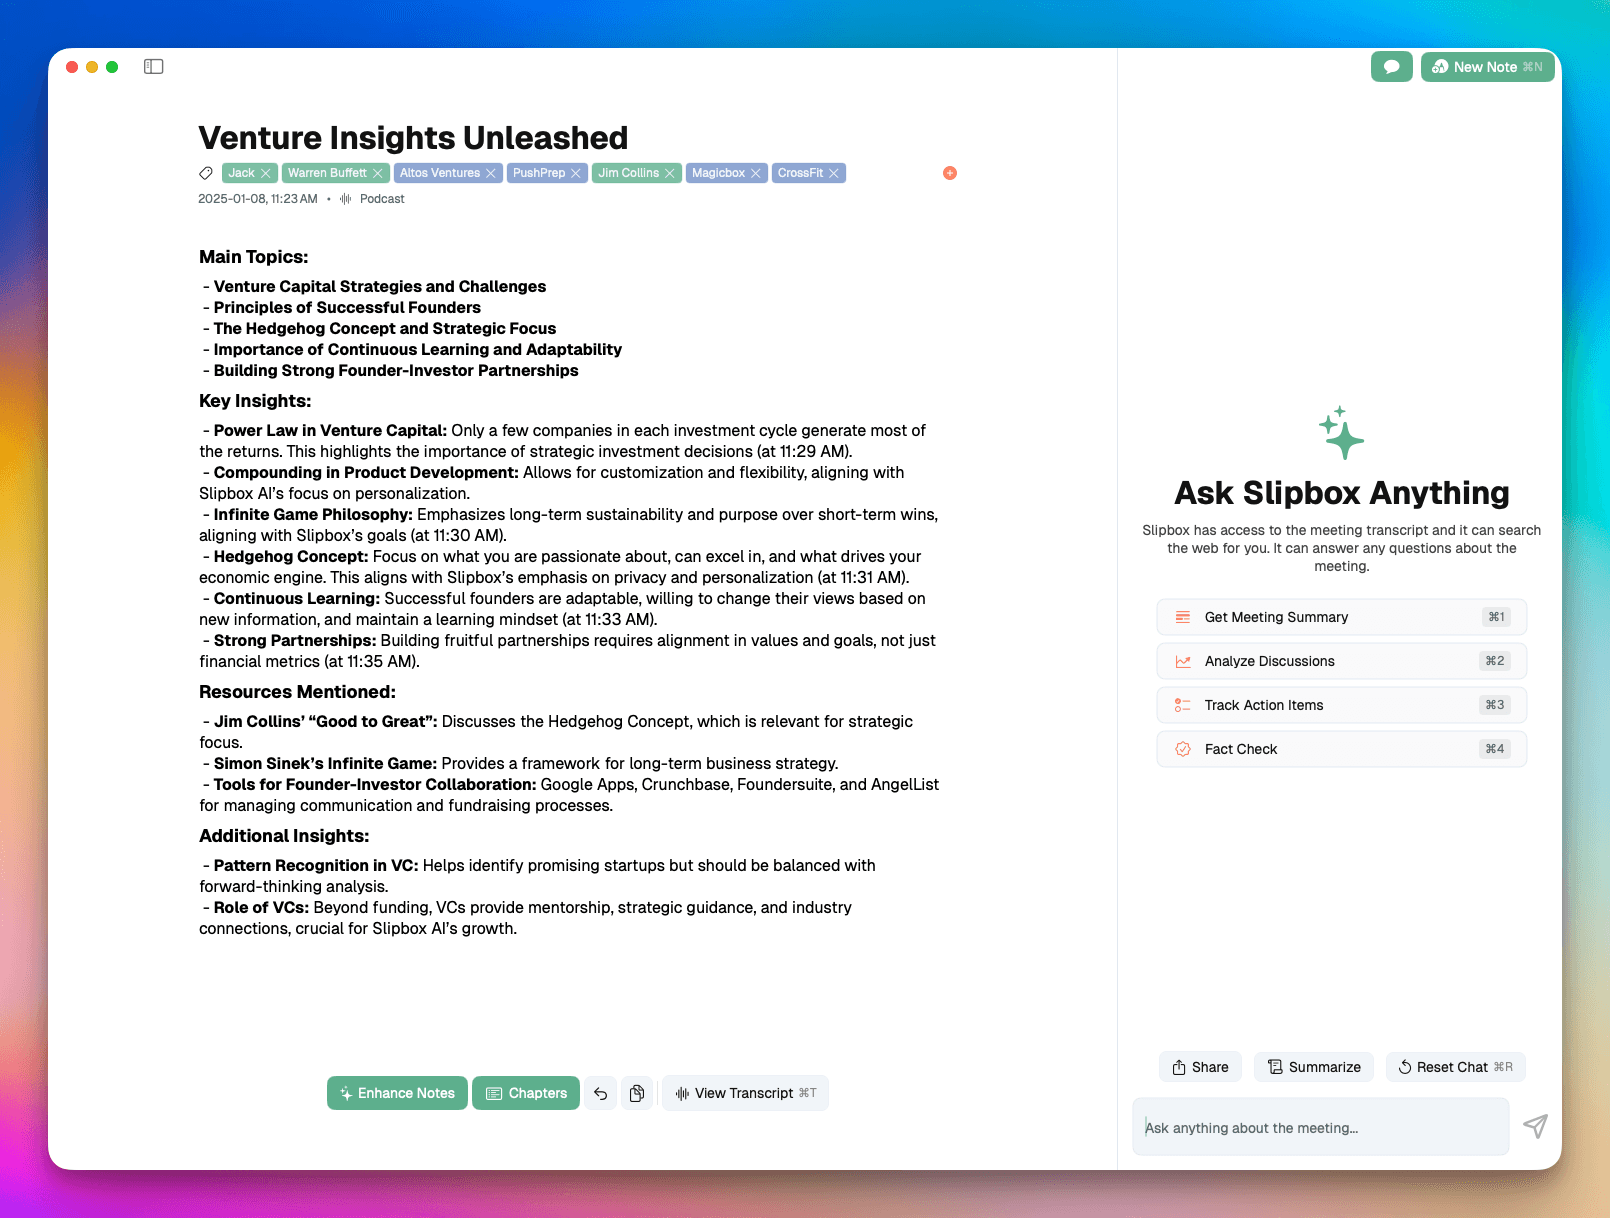This screenshot has width=1610, height=1218.
Task: Click the Podcast label
Action: click(382, 199)
